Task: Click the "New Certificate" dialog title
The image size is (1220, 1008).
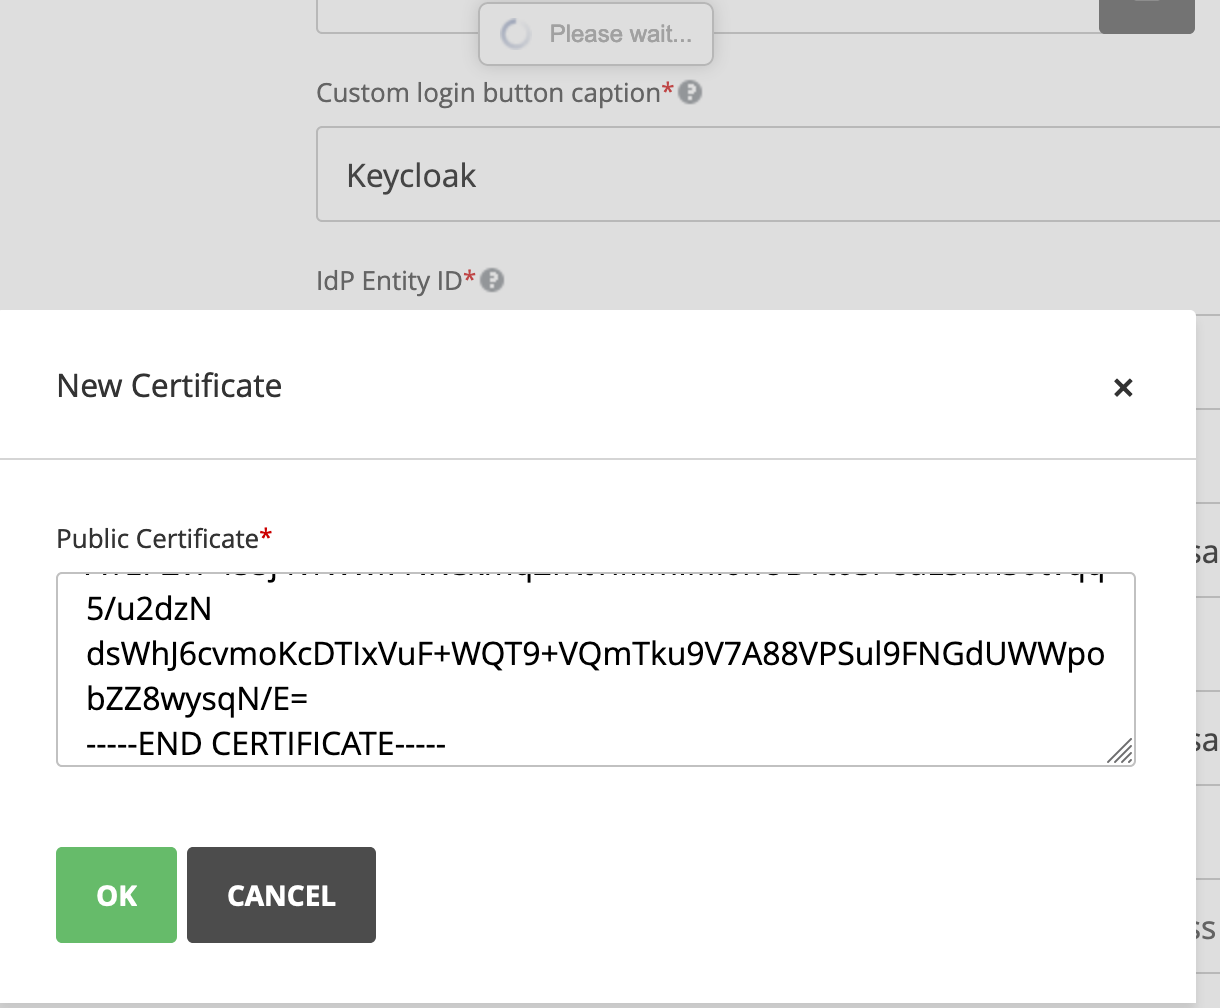Action: [169, 386]
